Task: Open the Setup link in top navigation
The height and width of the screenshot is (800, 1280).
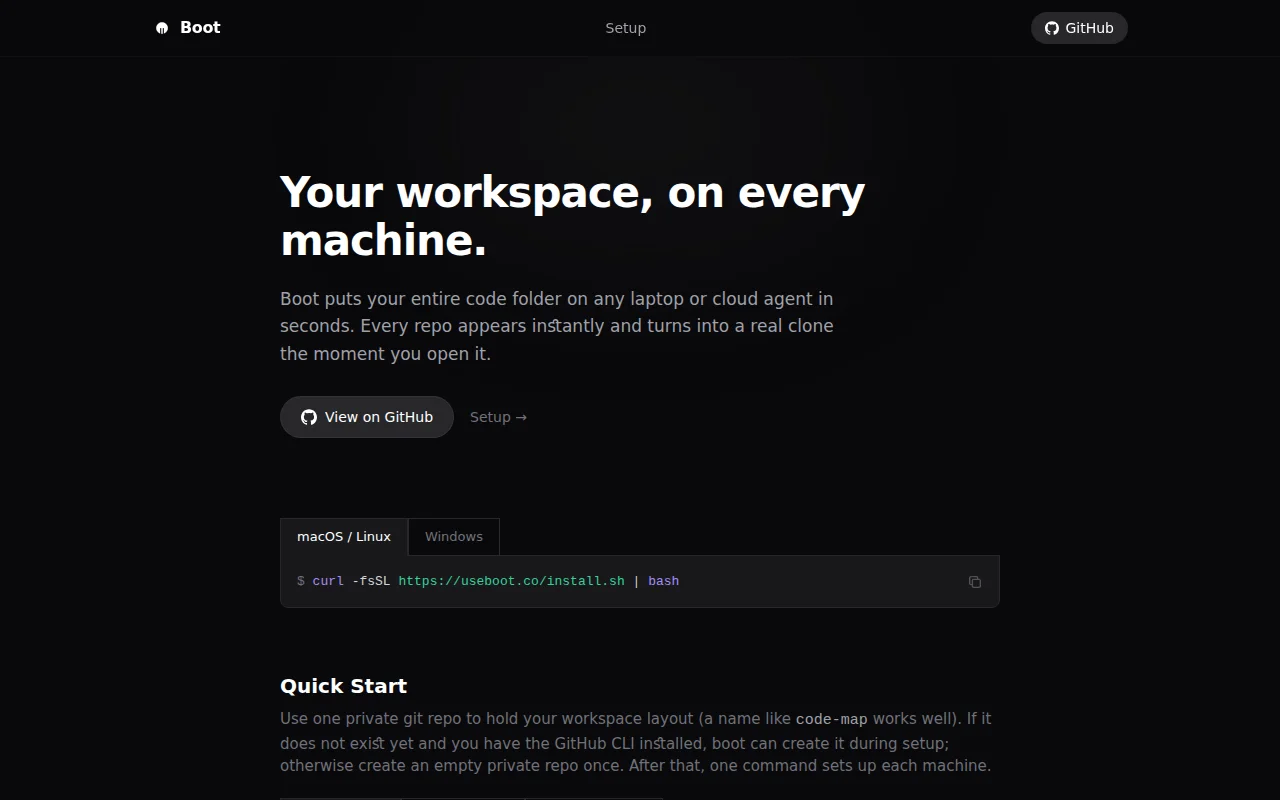Action: coord(626,28)
